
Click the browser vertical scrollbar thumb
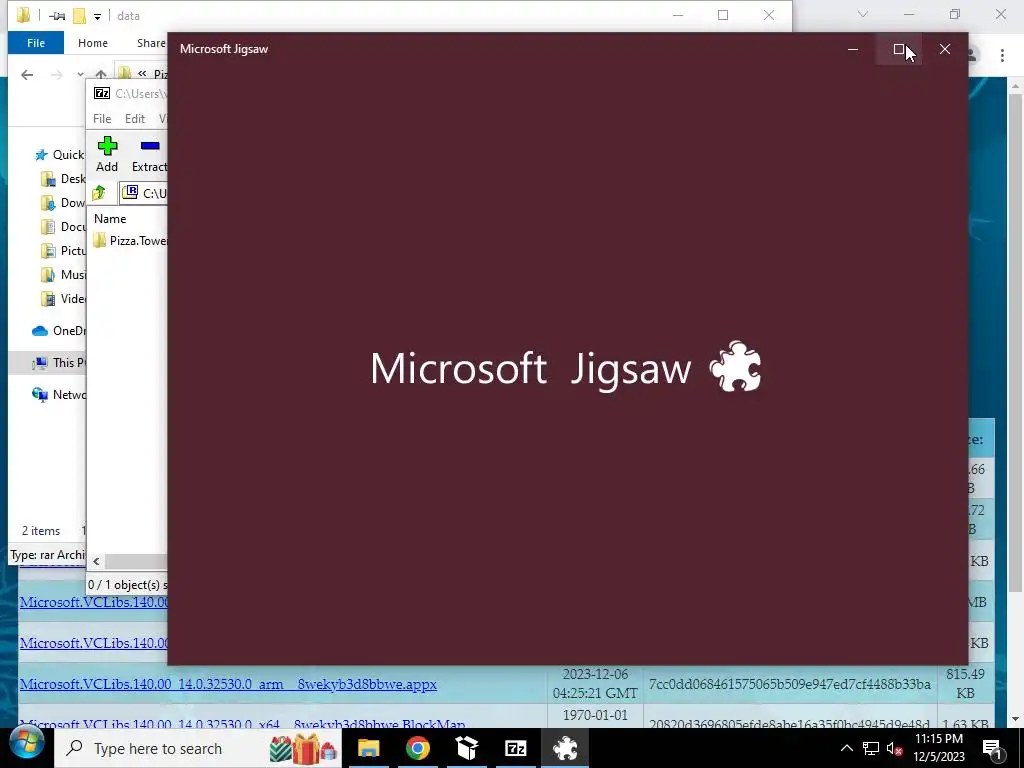1015,343
